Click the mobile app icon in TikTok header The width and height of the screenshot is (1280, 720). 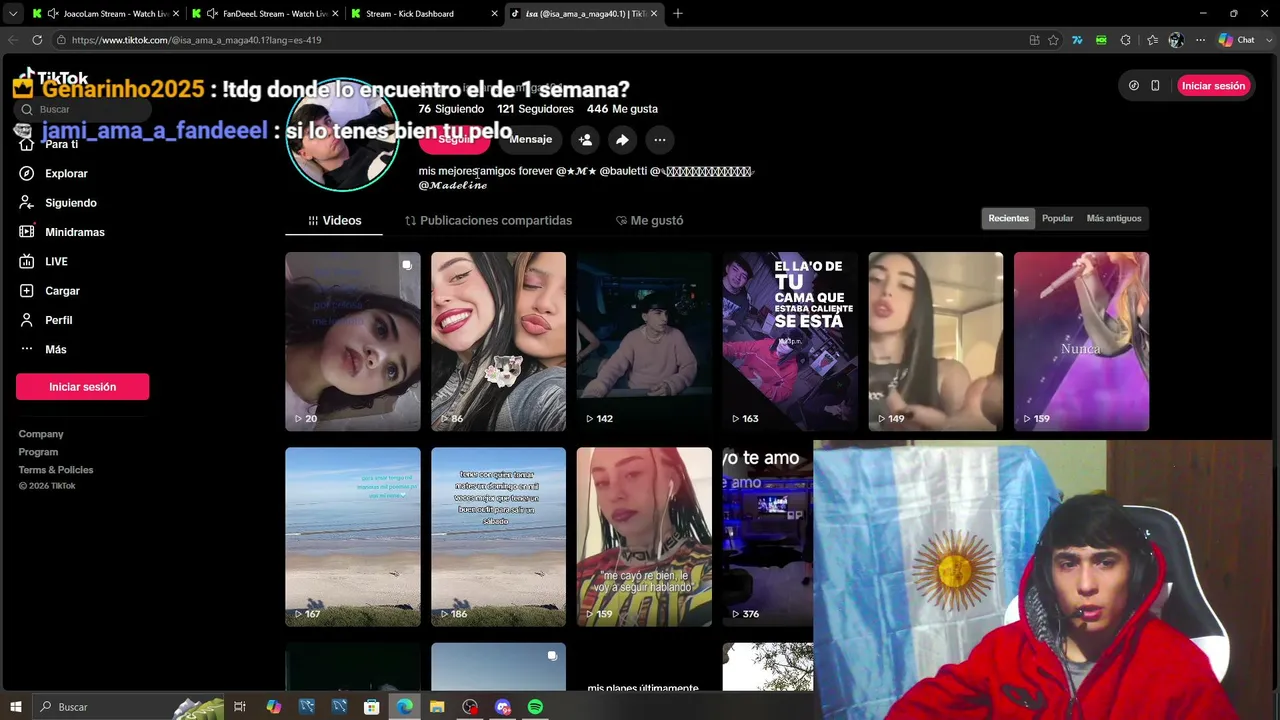(x=1155, y=86)
